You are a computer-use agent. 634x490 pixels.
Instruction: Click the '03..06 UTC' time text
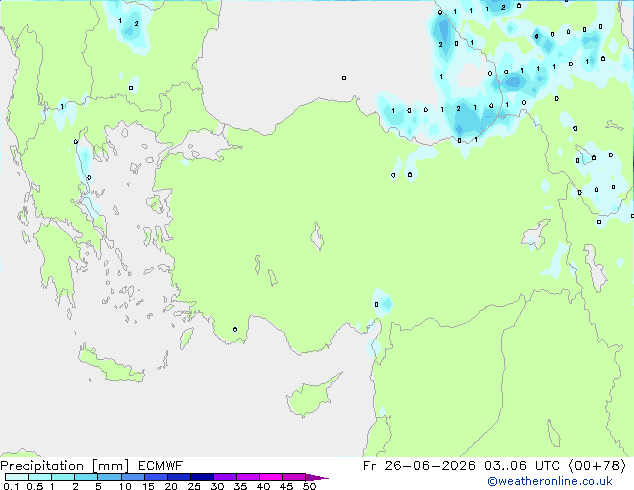pos(522,466)
